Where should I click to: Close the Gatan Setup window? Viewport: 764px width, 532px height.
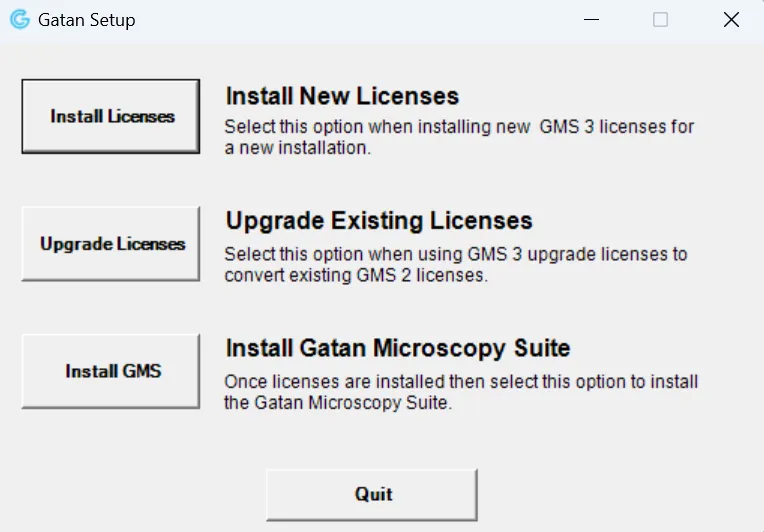point(730,20)
